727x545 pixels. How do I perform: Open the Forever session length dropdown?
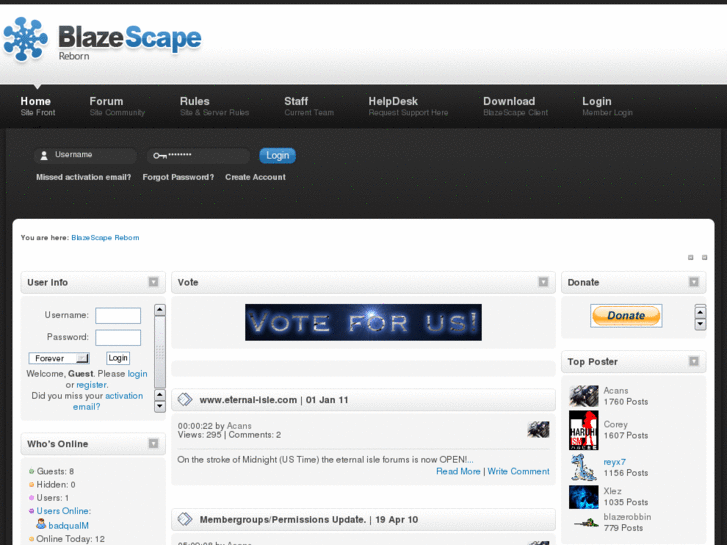[59, 358]
